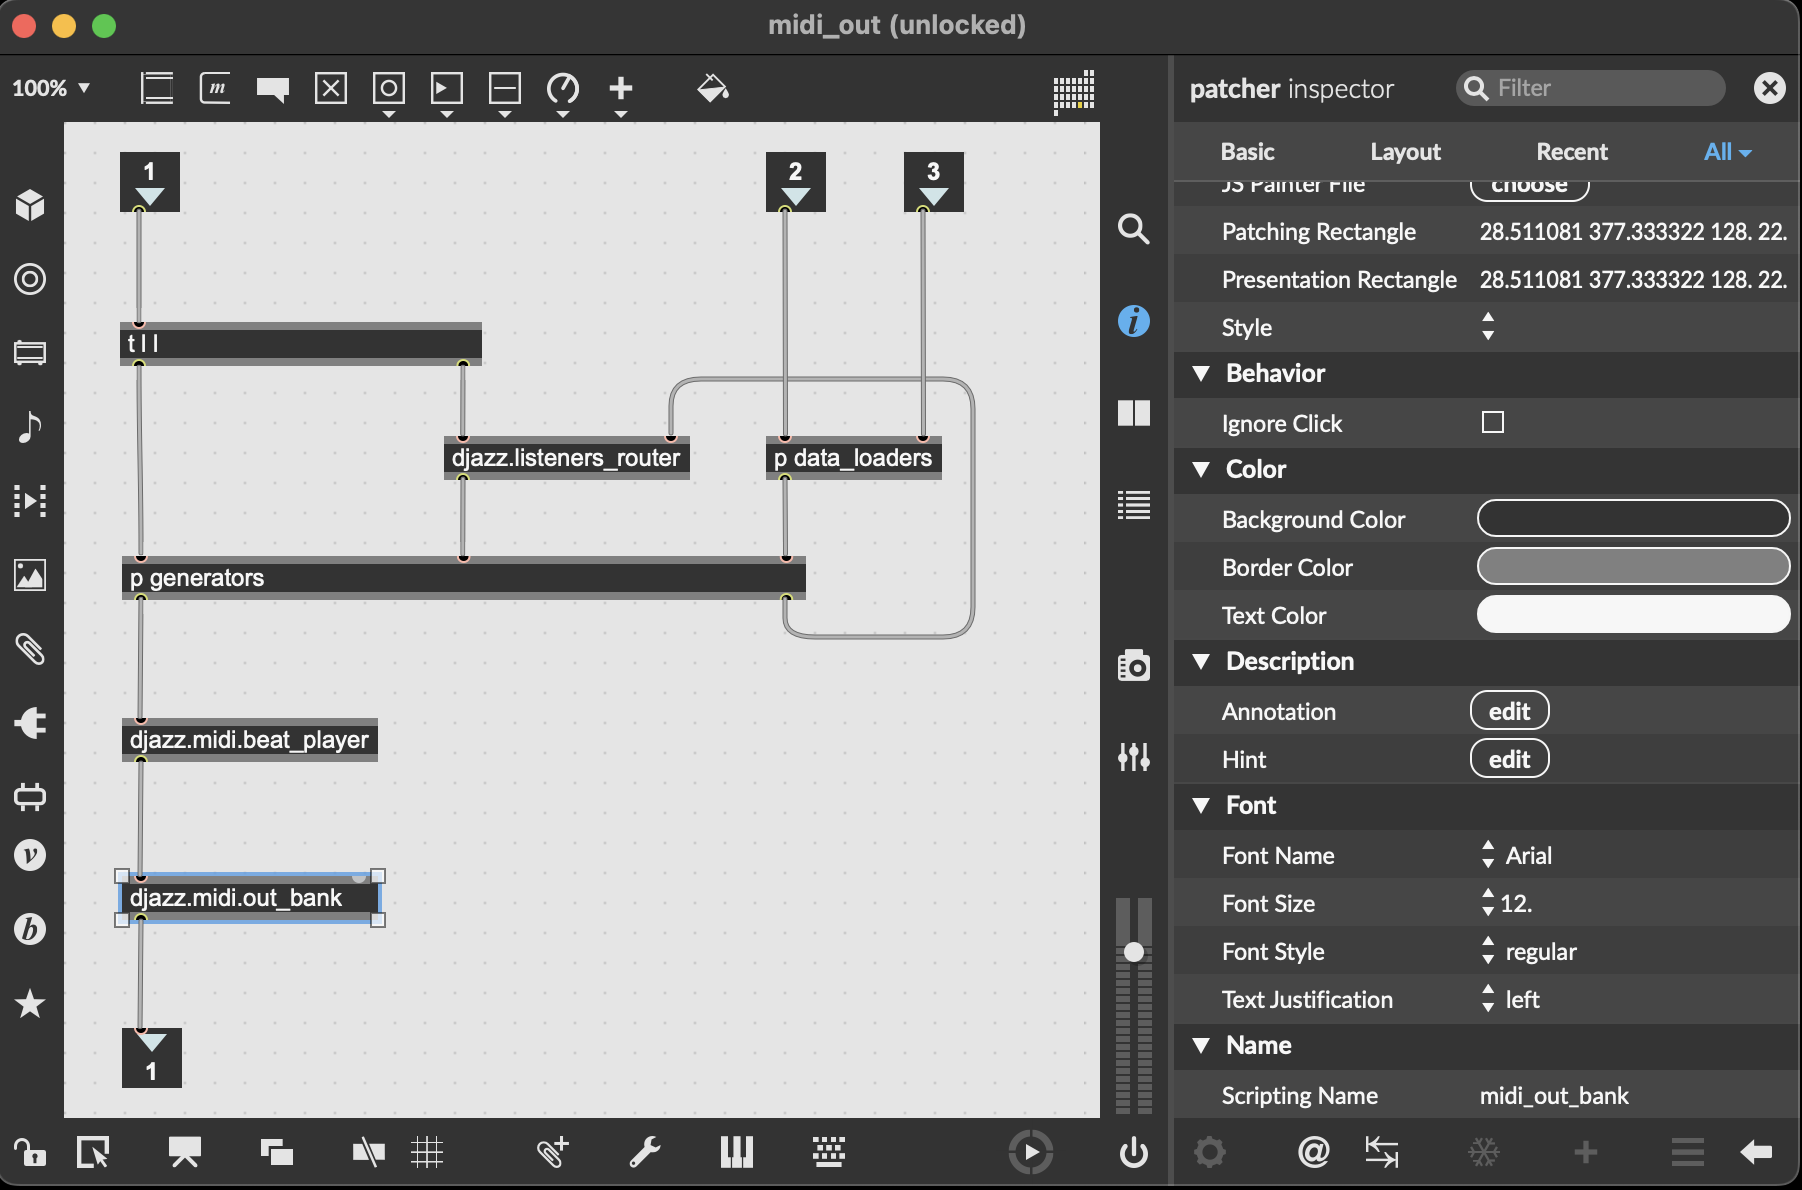Open the mixer sliders icon
The image size is (1802, 1190).
tap(1133, 757)
